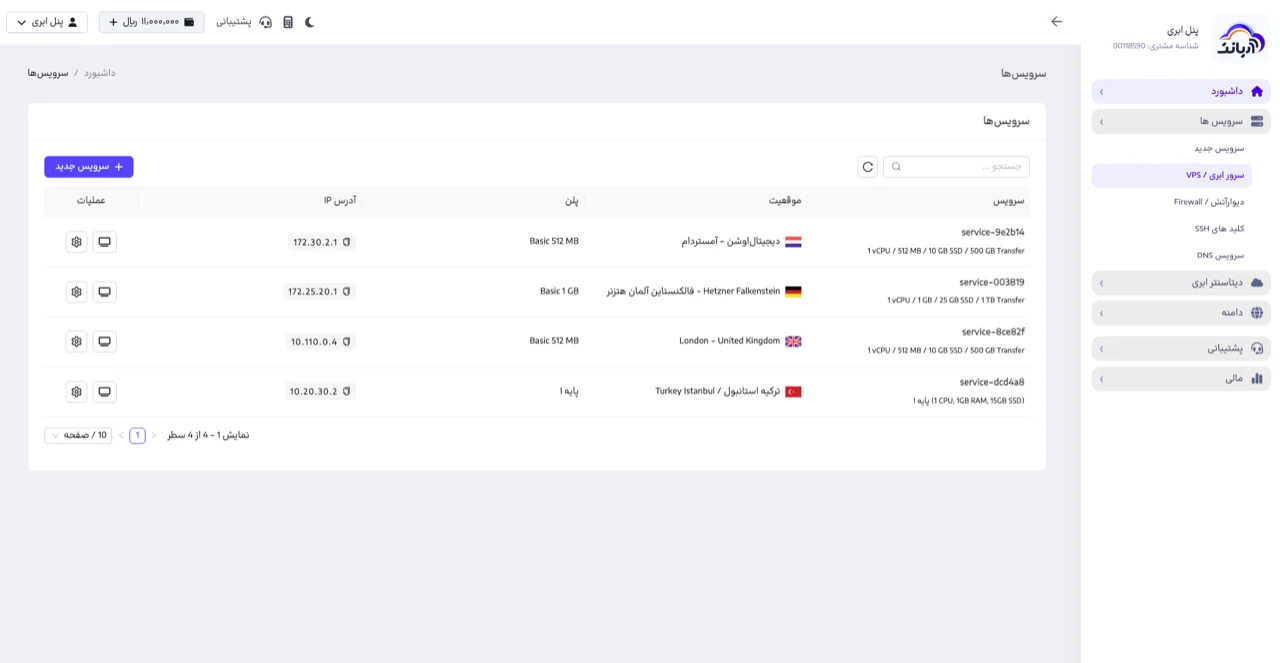The image size is (1280, 663).
Task: Click the blue سرویس جدید button
Action: (89, 167)
